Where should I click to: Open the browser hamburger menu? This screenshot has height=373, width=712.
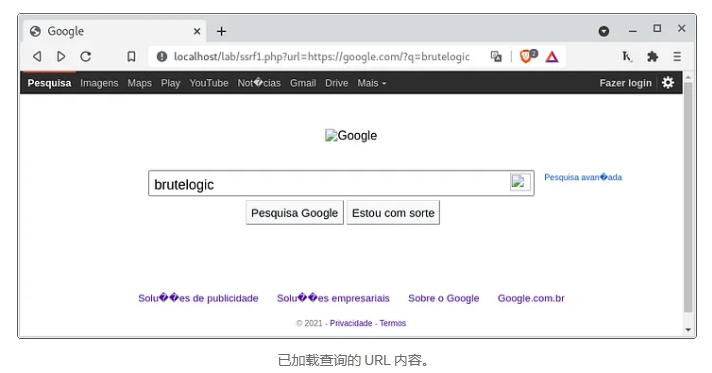pos(677,56)
